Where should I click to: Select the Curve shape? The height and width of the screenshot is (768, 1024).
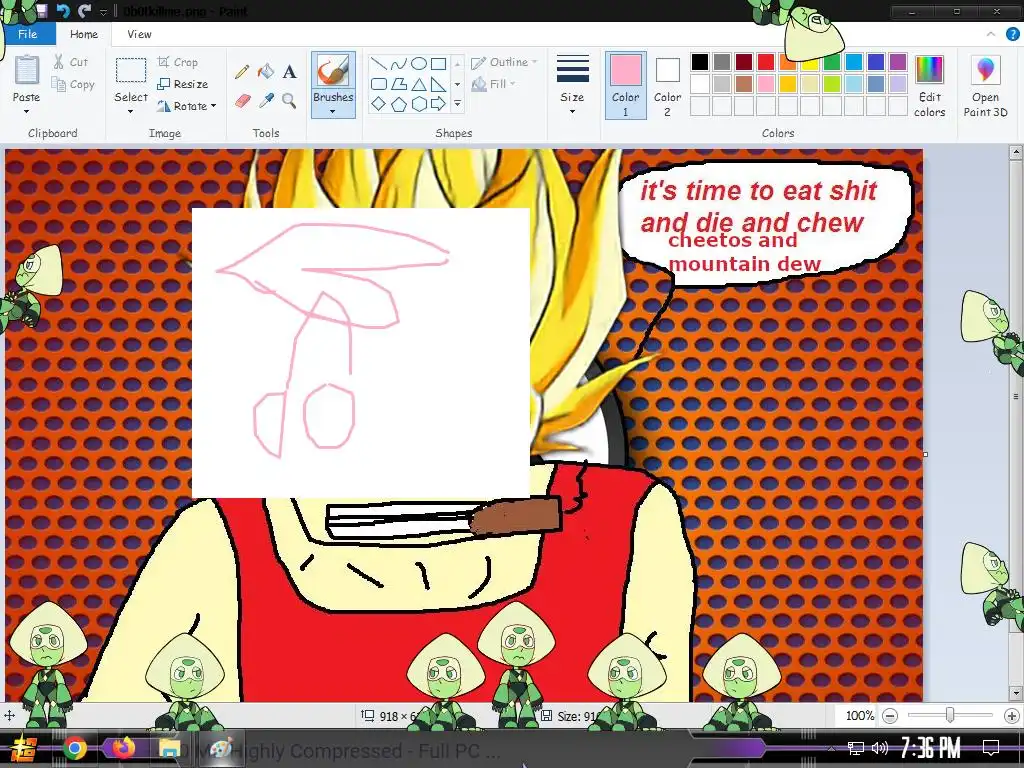[398, 64]
